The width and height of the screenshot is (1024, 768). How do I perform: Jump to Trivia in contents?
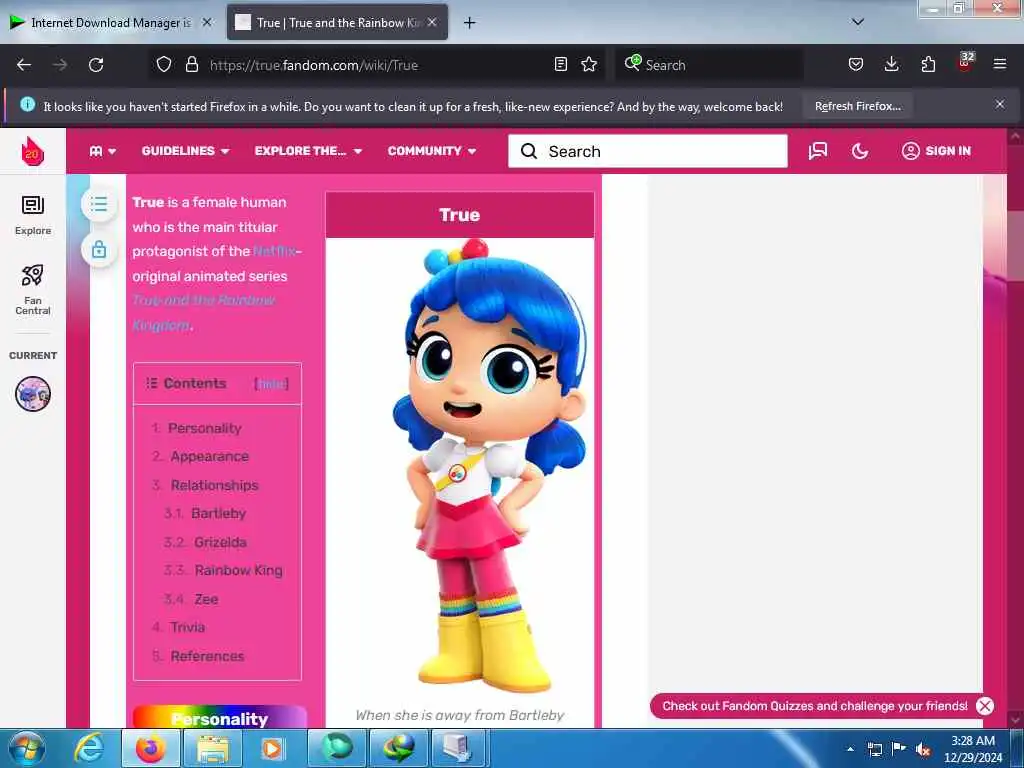(x=187, y=627)
